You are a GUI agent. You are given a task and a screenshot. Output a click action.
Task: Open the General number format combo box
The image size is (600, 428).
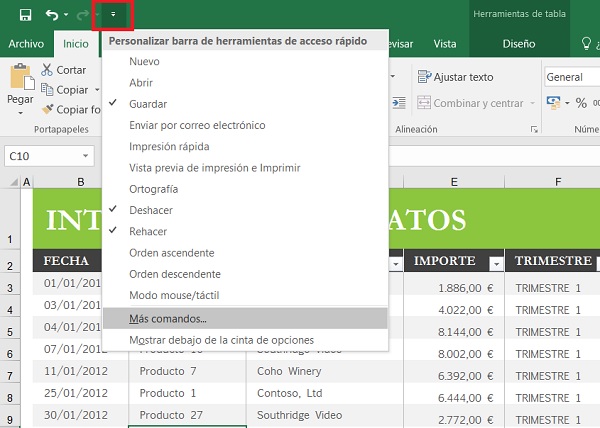572,77
